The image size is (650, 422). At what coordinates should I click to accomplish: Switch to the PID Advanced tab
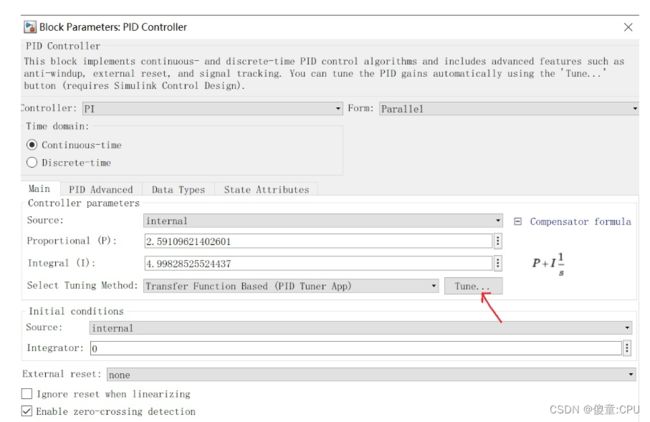[x=101, y=189]
